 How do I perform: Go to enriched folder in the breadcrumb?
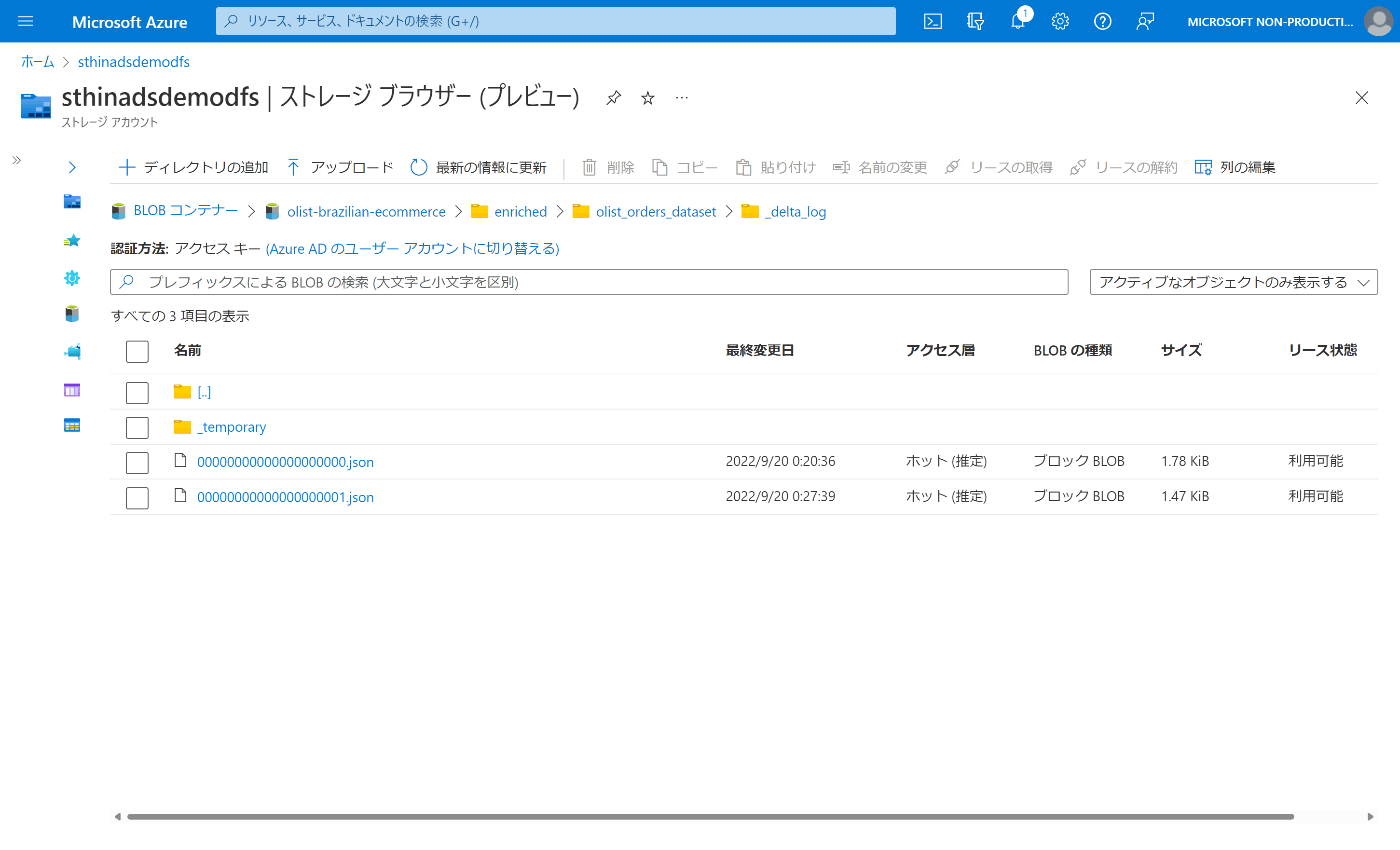(520, 211)
